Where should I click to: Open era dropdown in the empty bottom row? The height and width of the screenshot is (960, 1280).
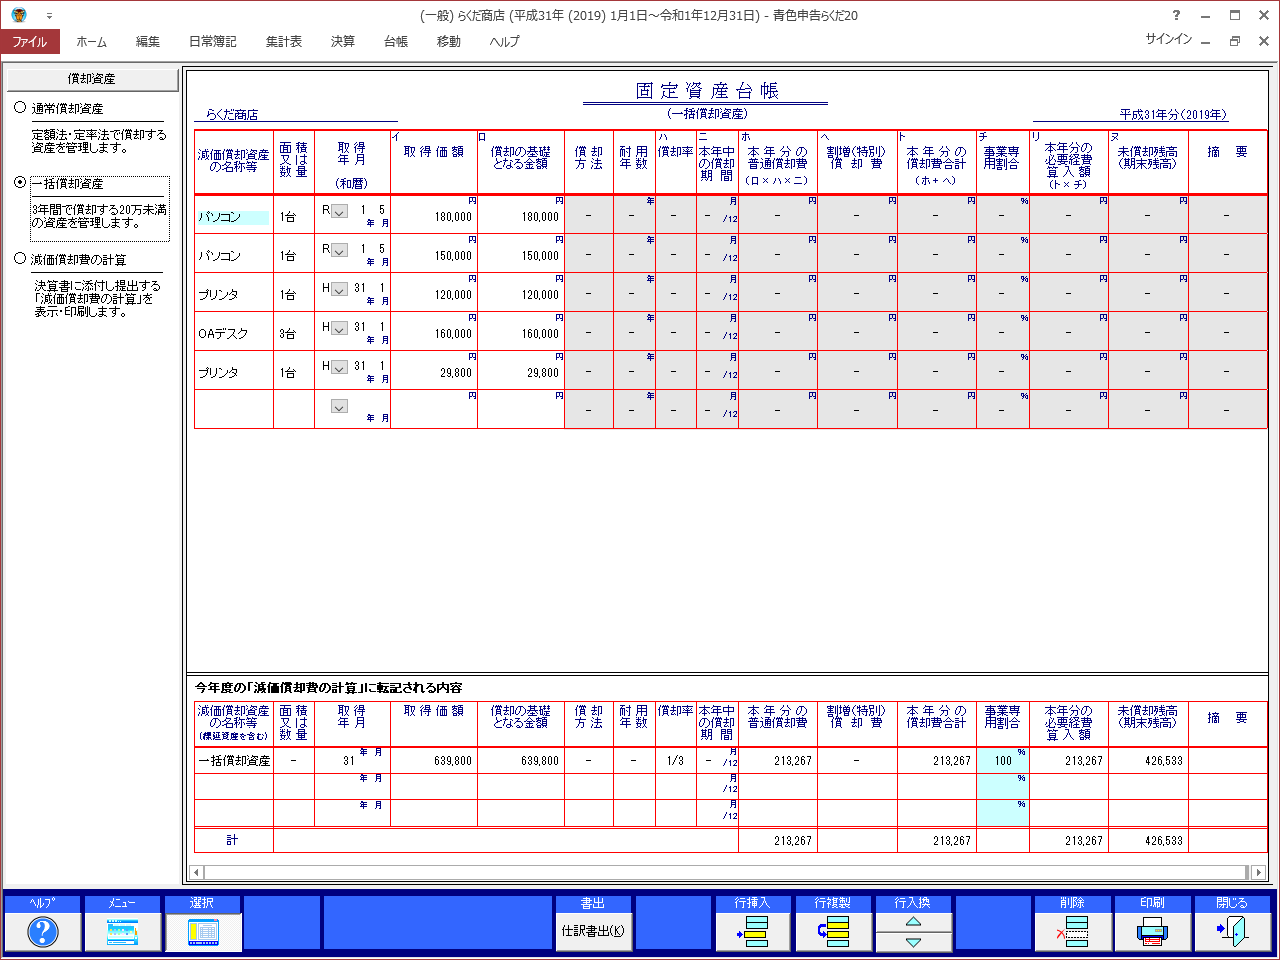click(339, 407)
